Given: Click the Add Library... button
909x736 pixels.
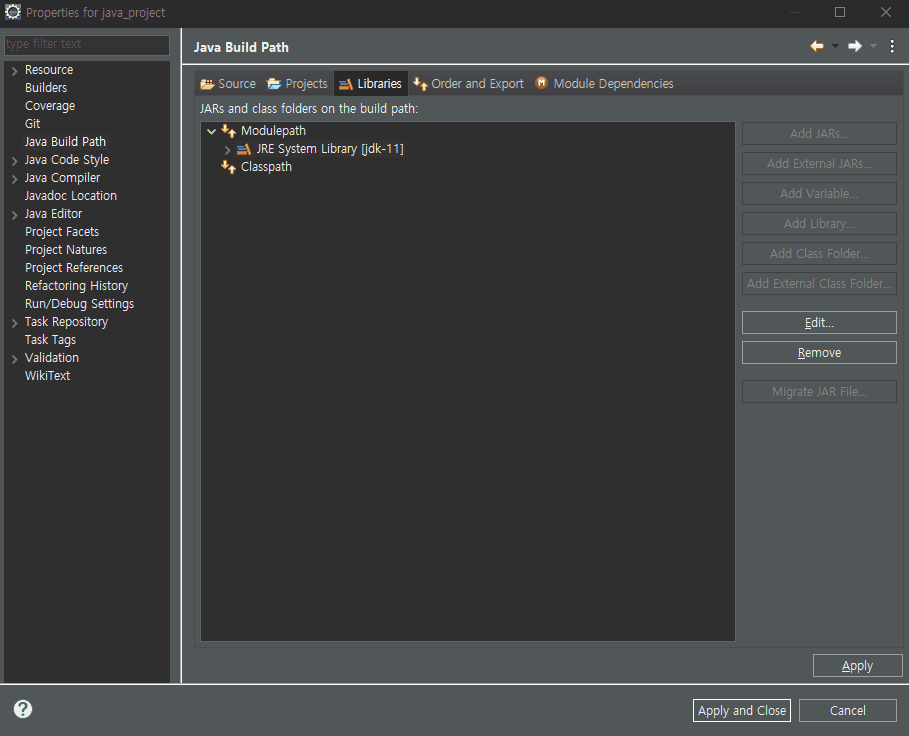Looking at the screenshot, I should tap(819, 224).
